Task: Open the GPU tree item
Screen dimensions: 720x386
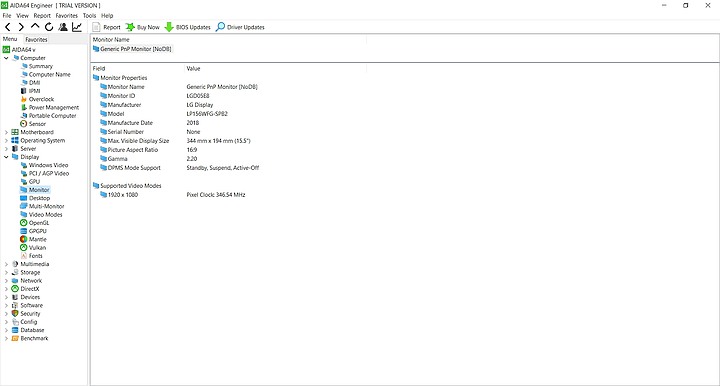Action: [x=34, y=182]
